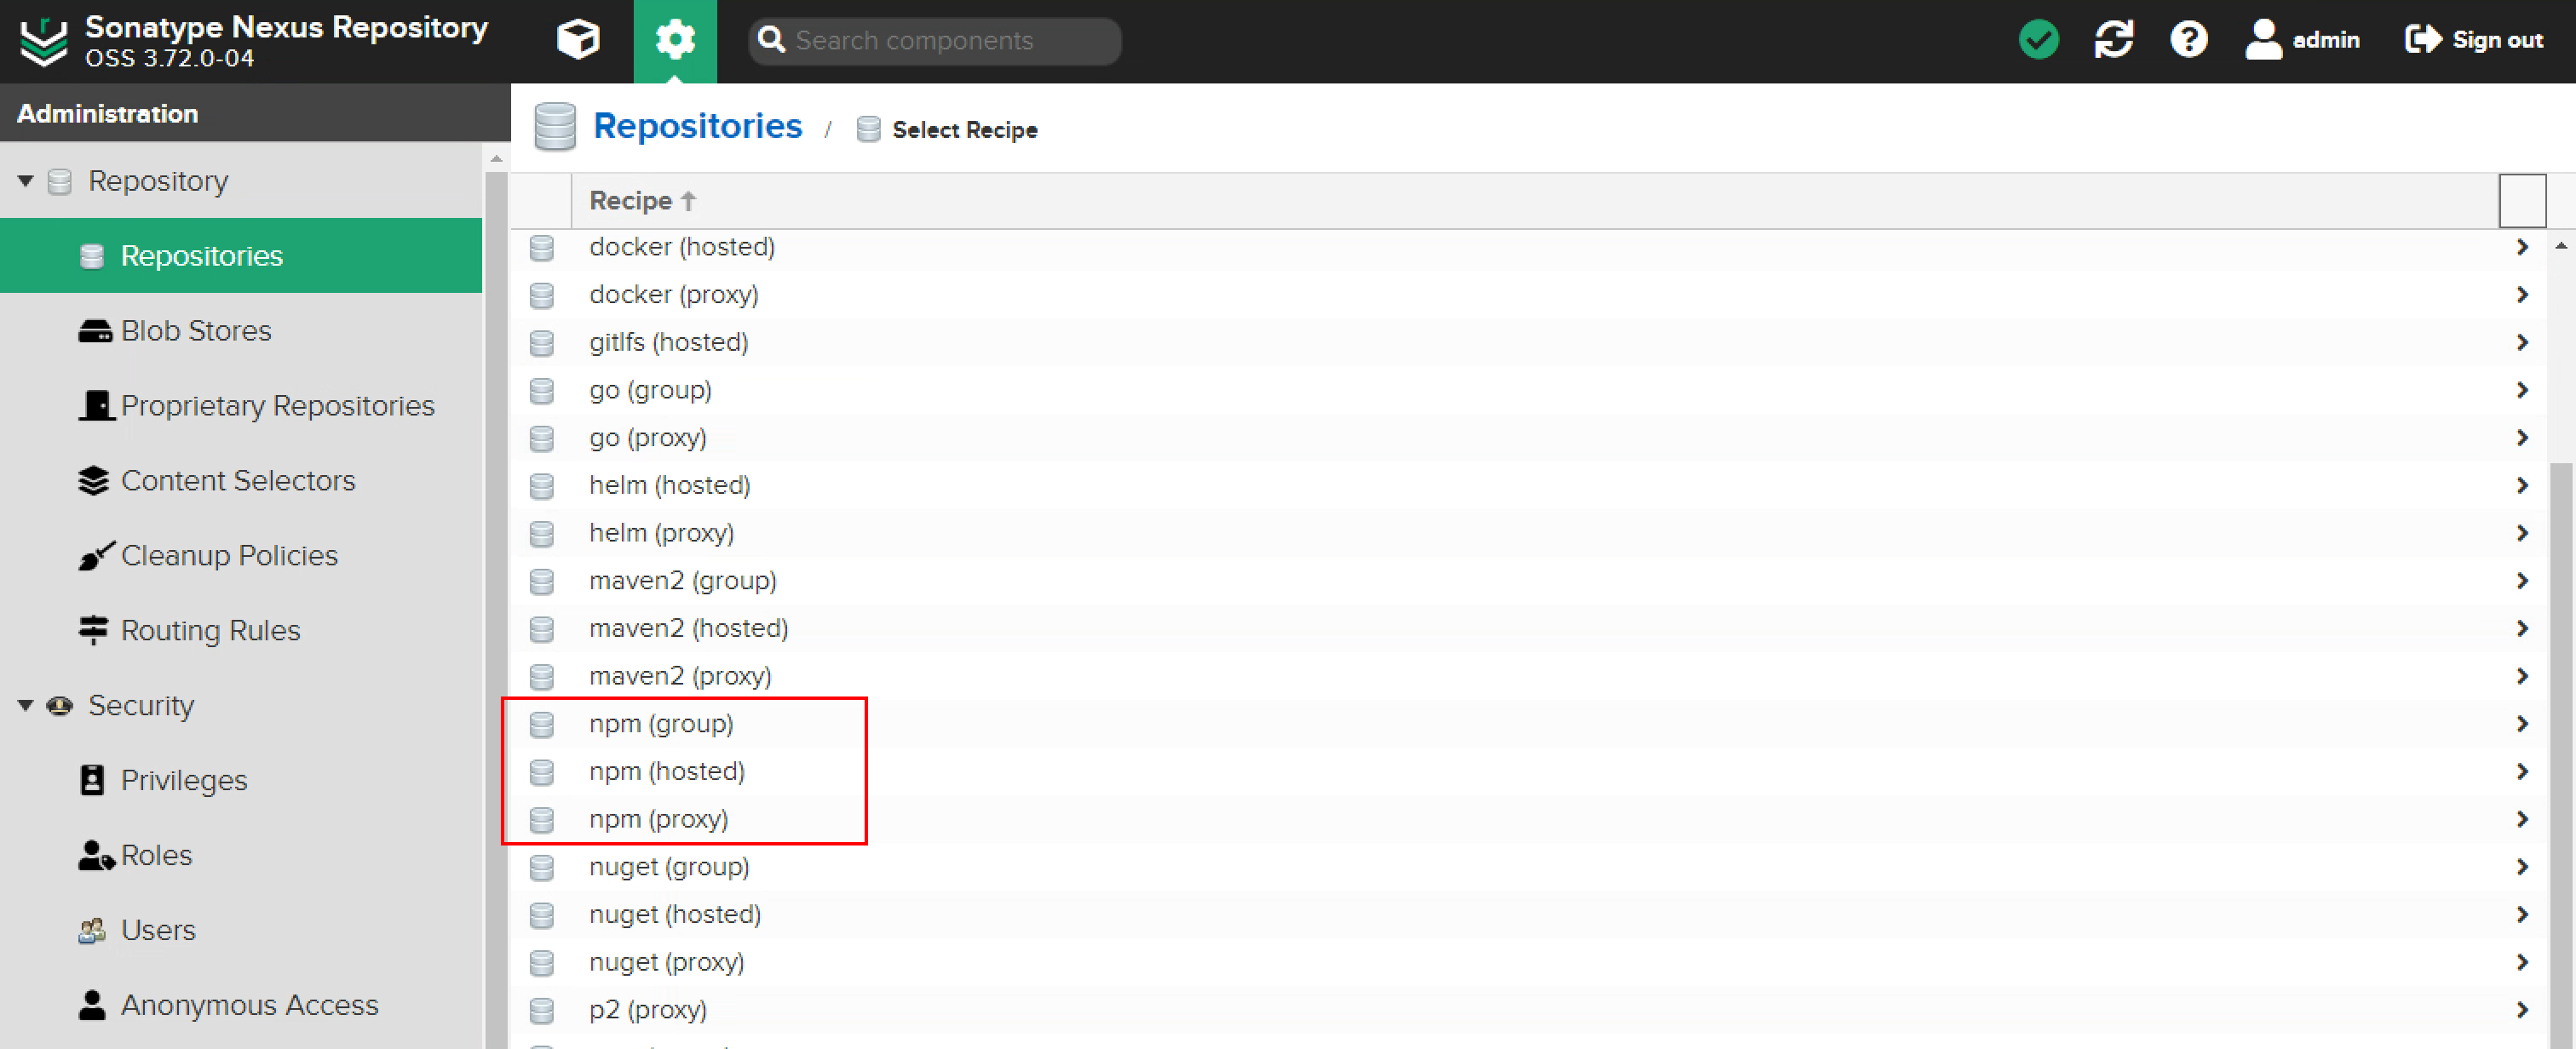Screen dimensions: 2576x1049
Task: Open Routing Rules menu item
Action: (210, 631)
